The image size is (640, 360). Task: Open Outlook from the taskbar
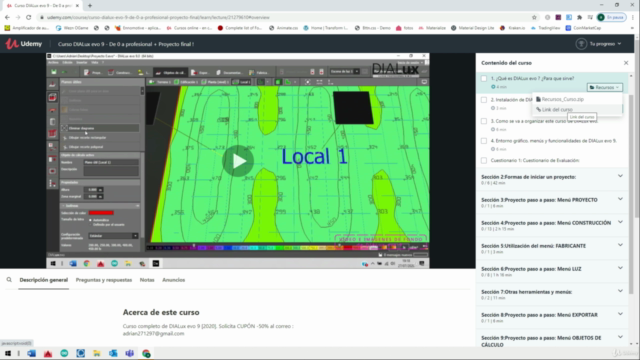pyautogui.click(x=113, y=353)
